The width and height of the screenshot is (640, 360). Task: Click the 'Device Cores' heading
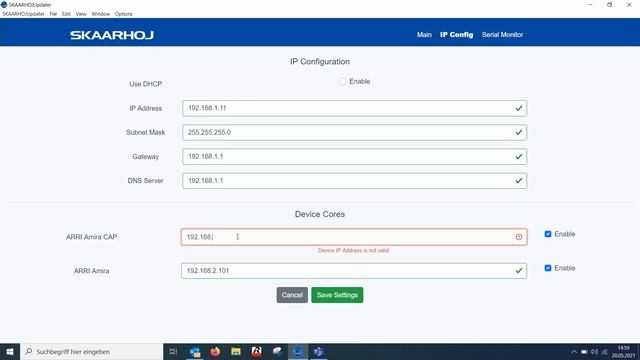(320, 214)
